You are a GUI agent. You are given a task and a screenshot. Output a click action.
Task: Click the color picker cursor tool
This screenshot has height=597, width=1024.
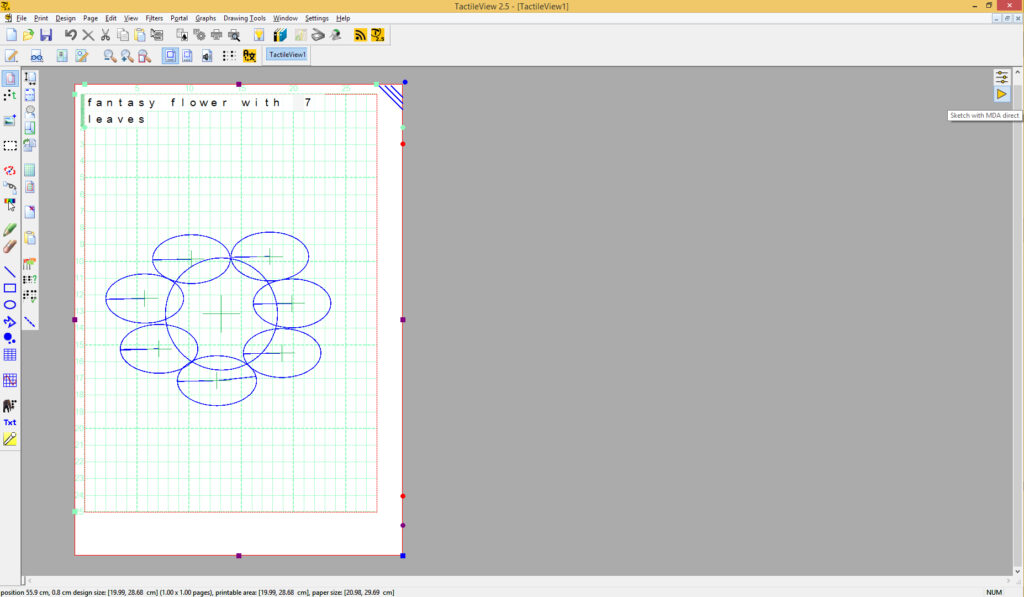10,204
